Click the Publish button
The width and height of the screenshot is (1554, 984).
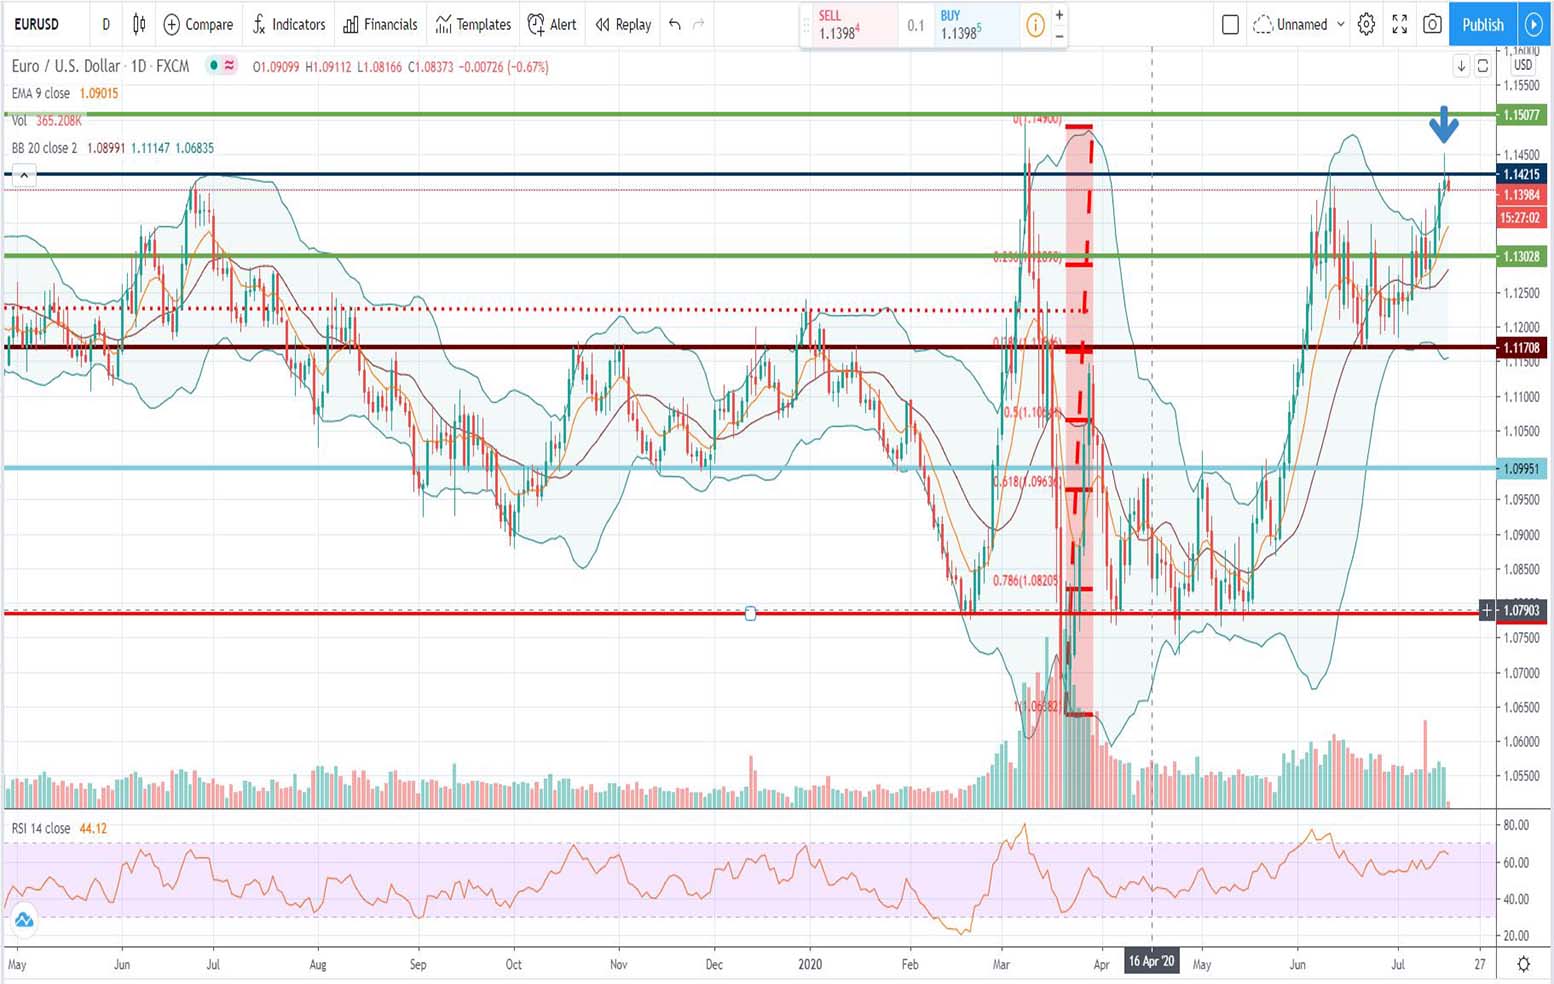pos(1482,24)
